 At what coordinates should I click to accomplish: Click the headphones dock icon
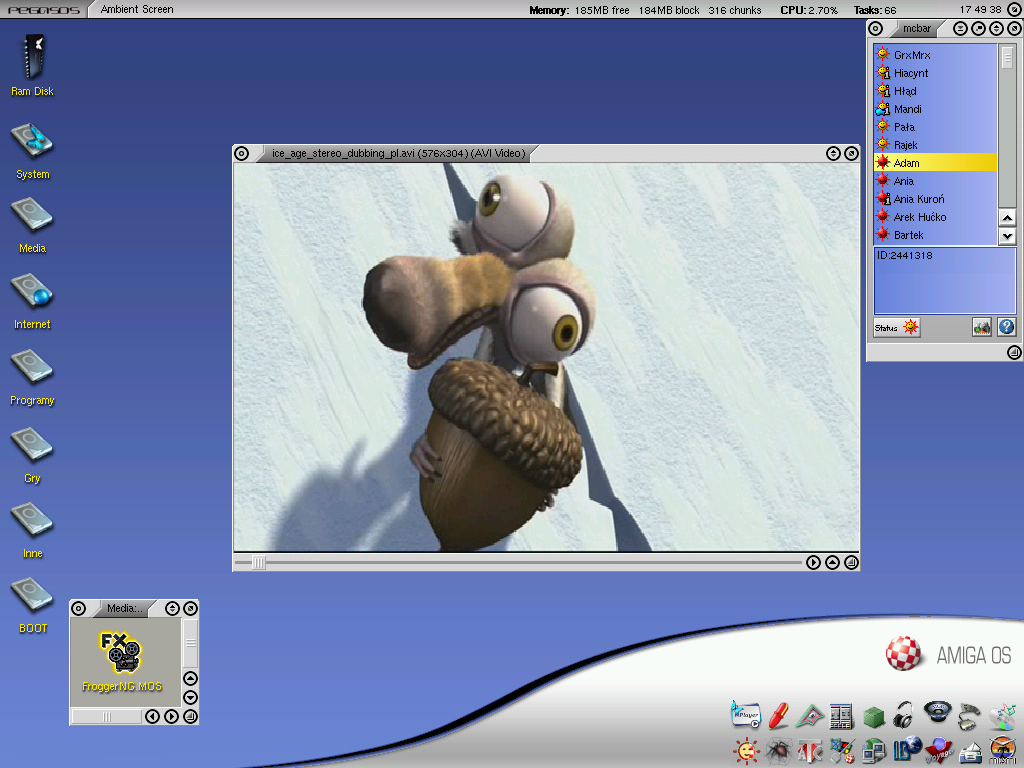tap(904, 715)
